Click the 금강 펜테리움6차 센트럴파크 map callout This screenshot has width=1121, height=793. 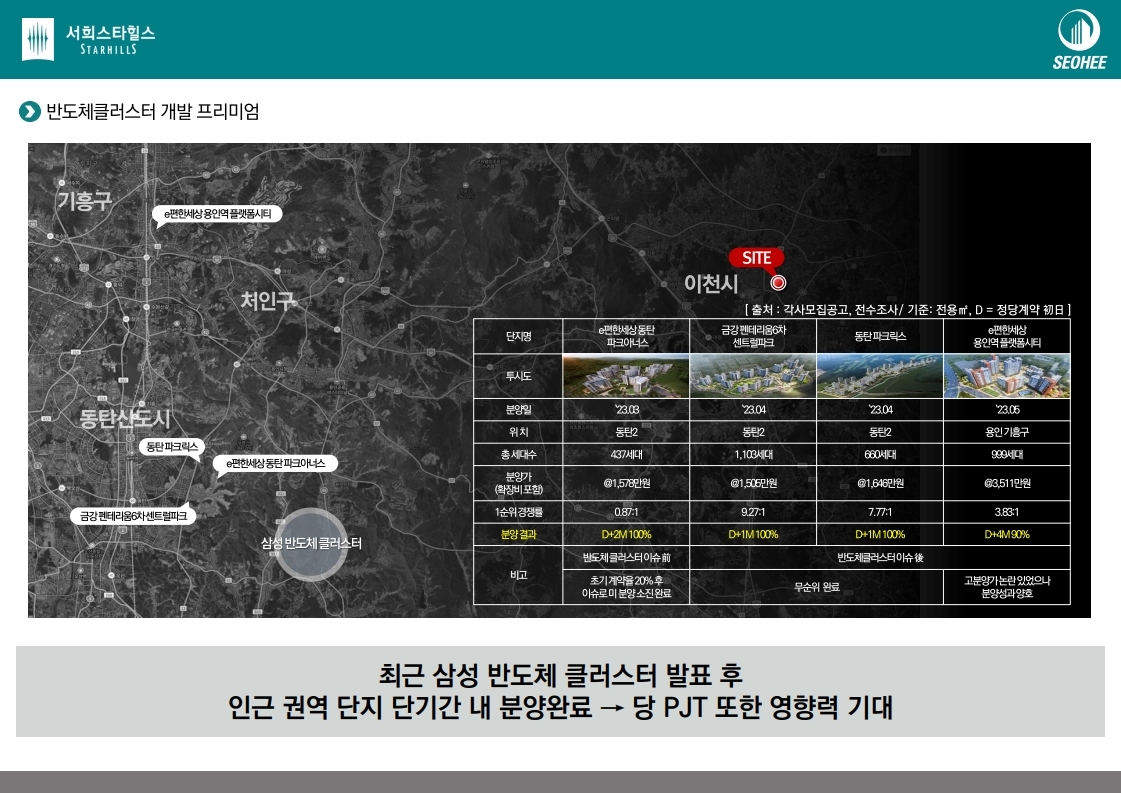133,516
